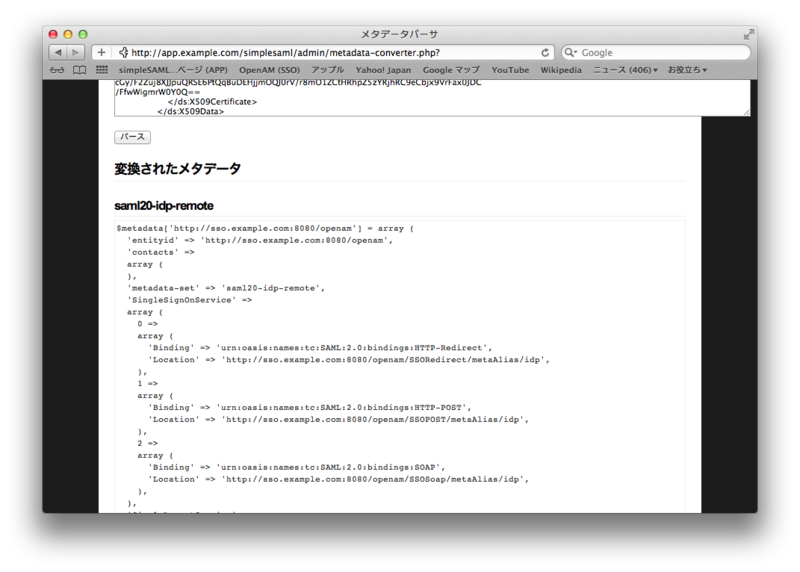This screenshot has height=572, width=800.
Task: Open the アップル bookmark
Action: (328, 70)
